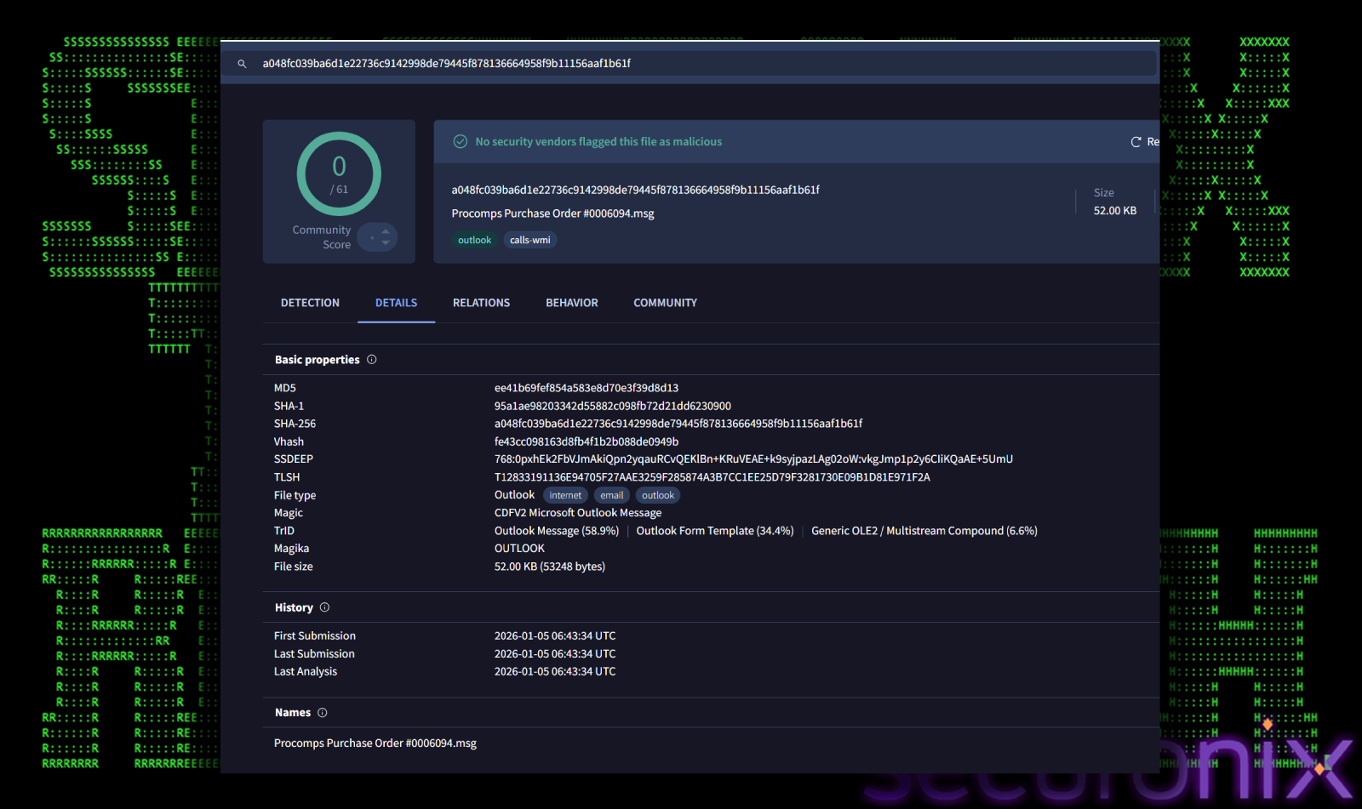1362x809 pixels.
Task: Upvote using Community Score up arrow
Action: [x=386, y=232]
